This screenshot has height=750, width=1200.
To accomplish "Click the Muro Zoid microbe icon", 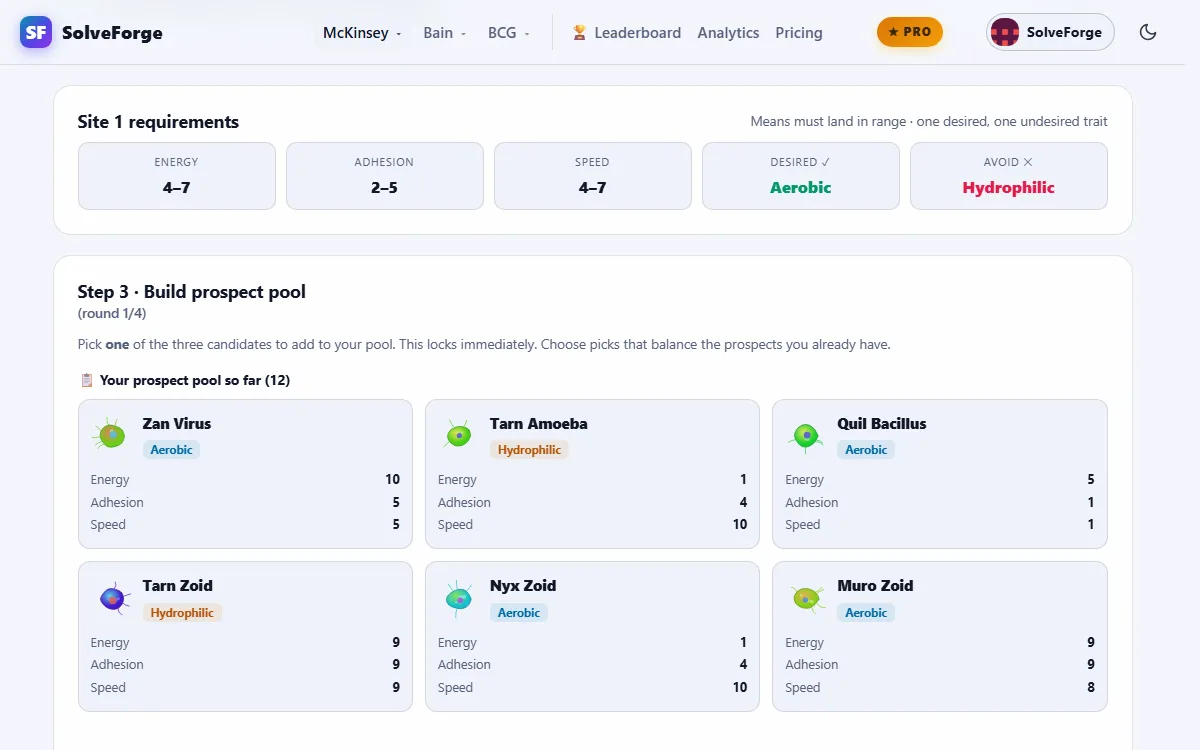I will tap(806, 598).
